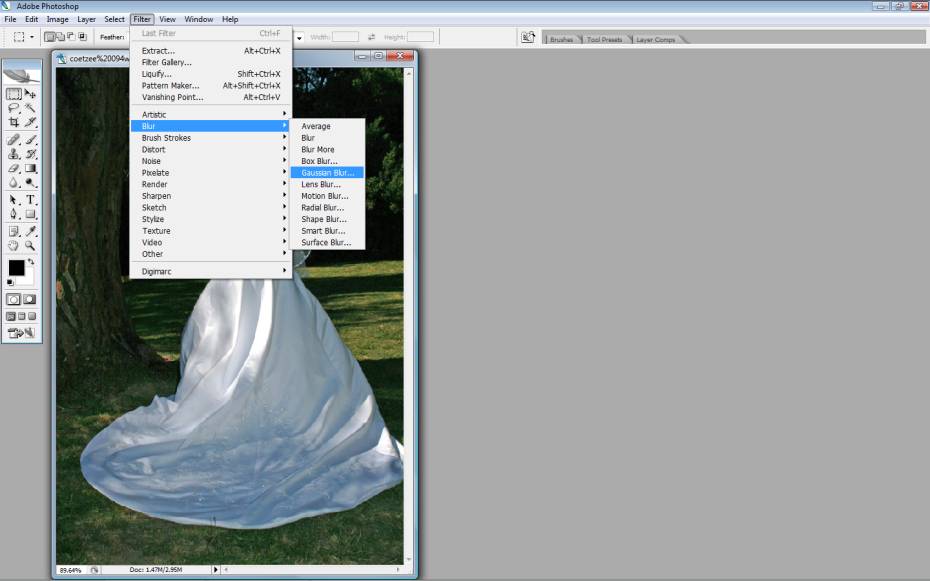
Task: Toggle Edit in Standard Mode
Action: tap(14, 299)
